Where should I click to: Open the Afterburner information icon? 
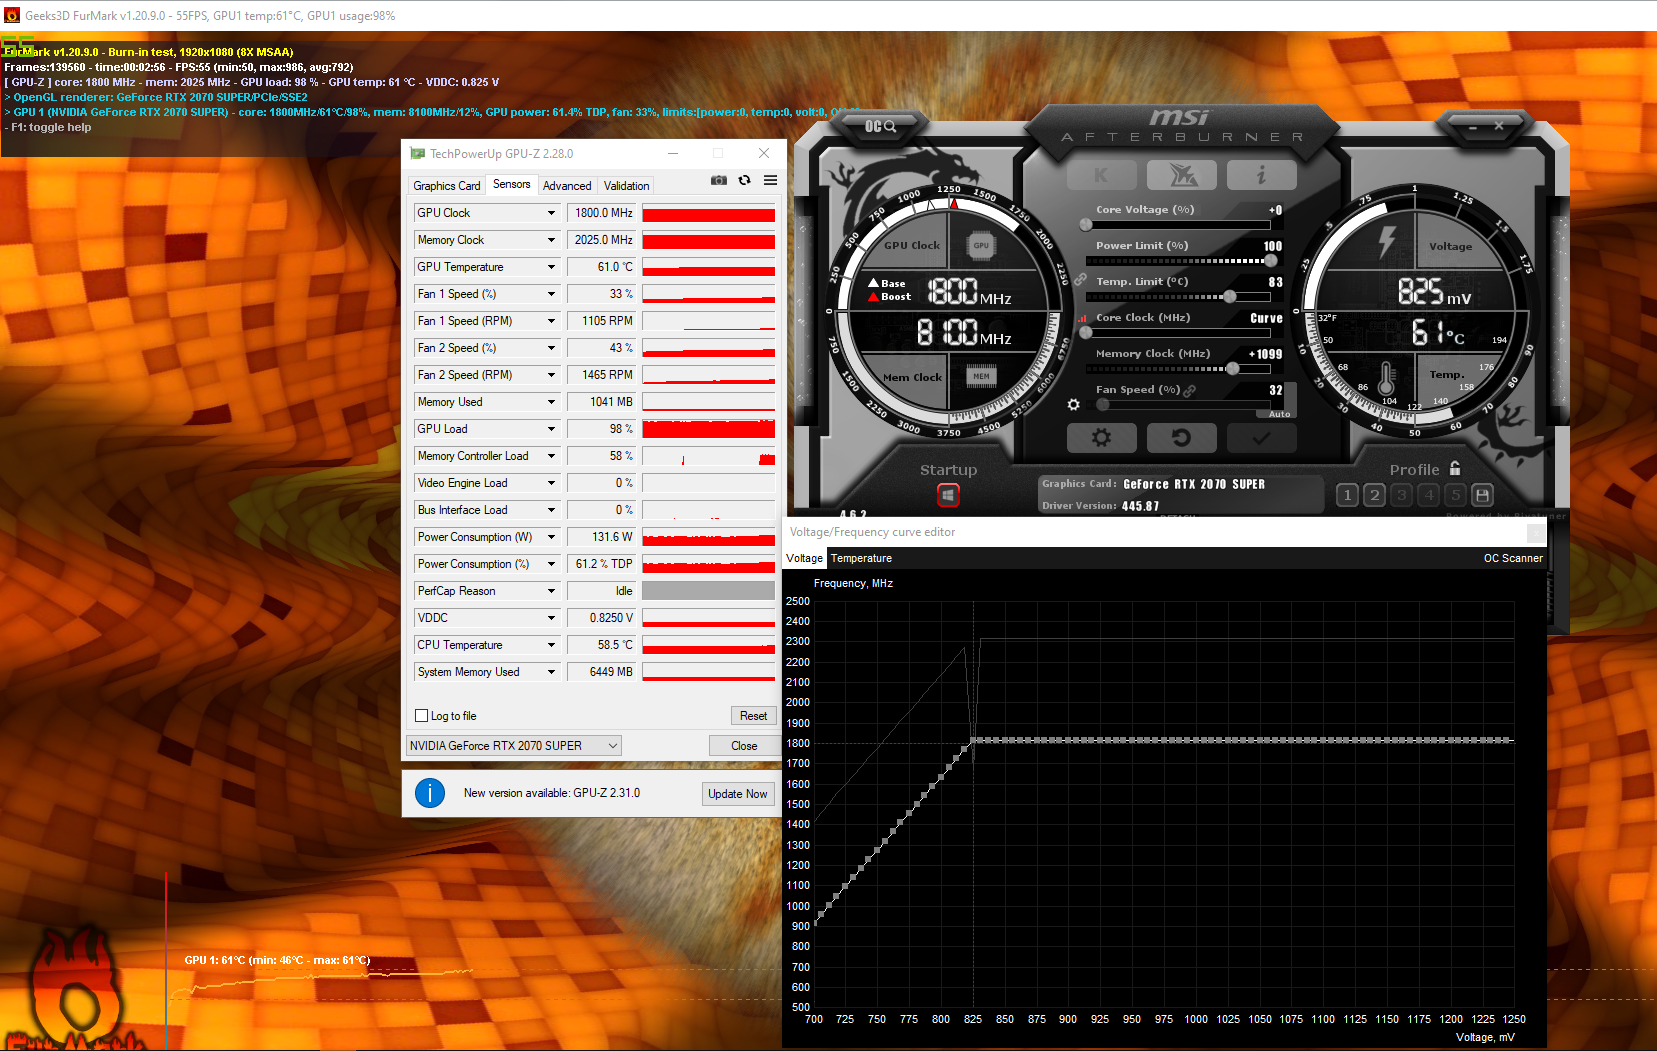click(1261, 174)
